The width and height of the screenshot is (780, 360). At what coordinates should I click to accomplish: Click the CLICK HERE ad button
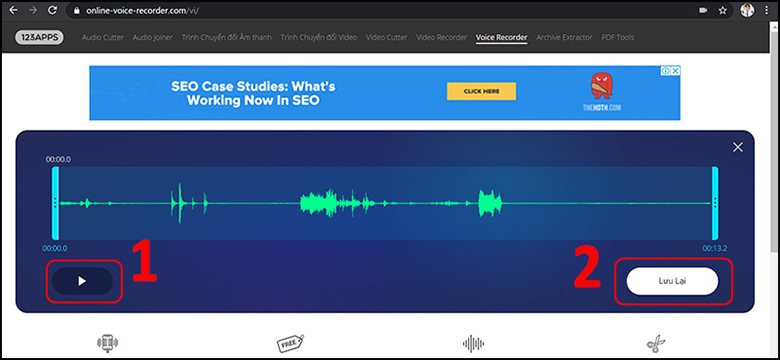pyautogui.click(x=482, y=91)
